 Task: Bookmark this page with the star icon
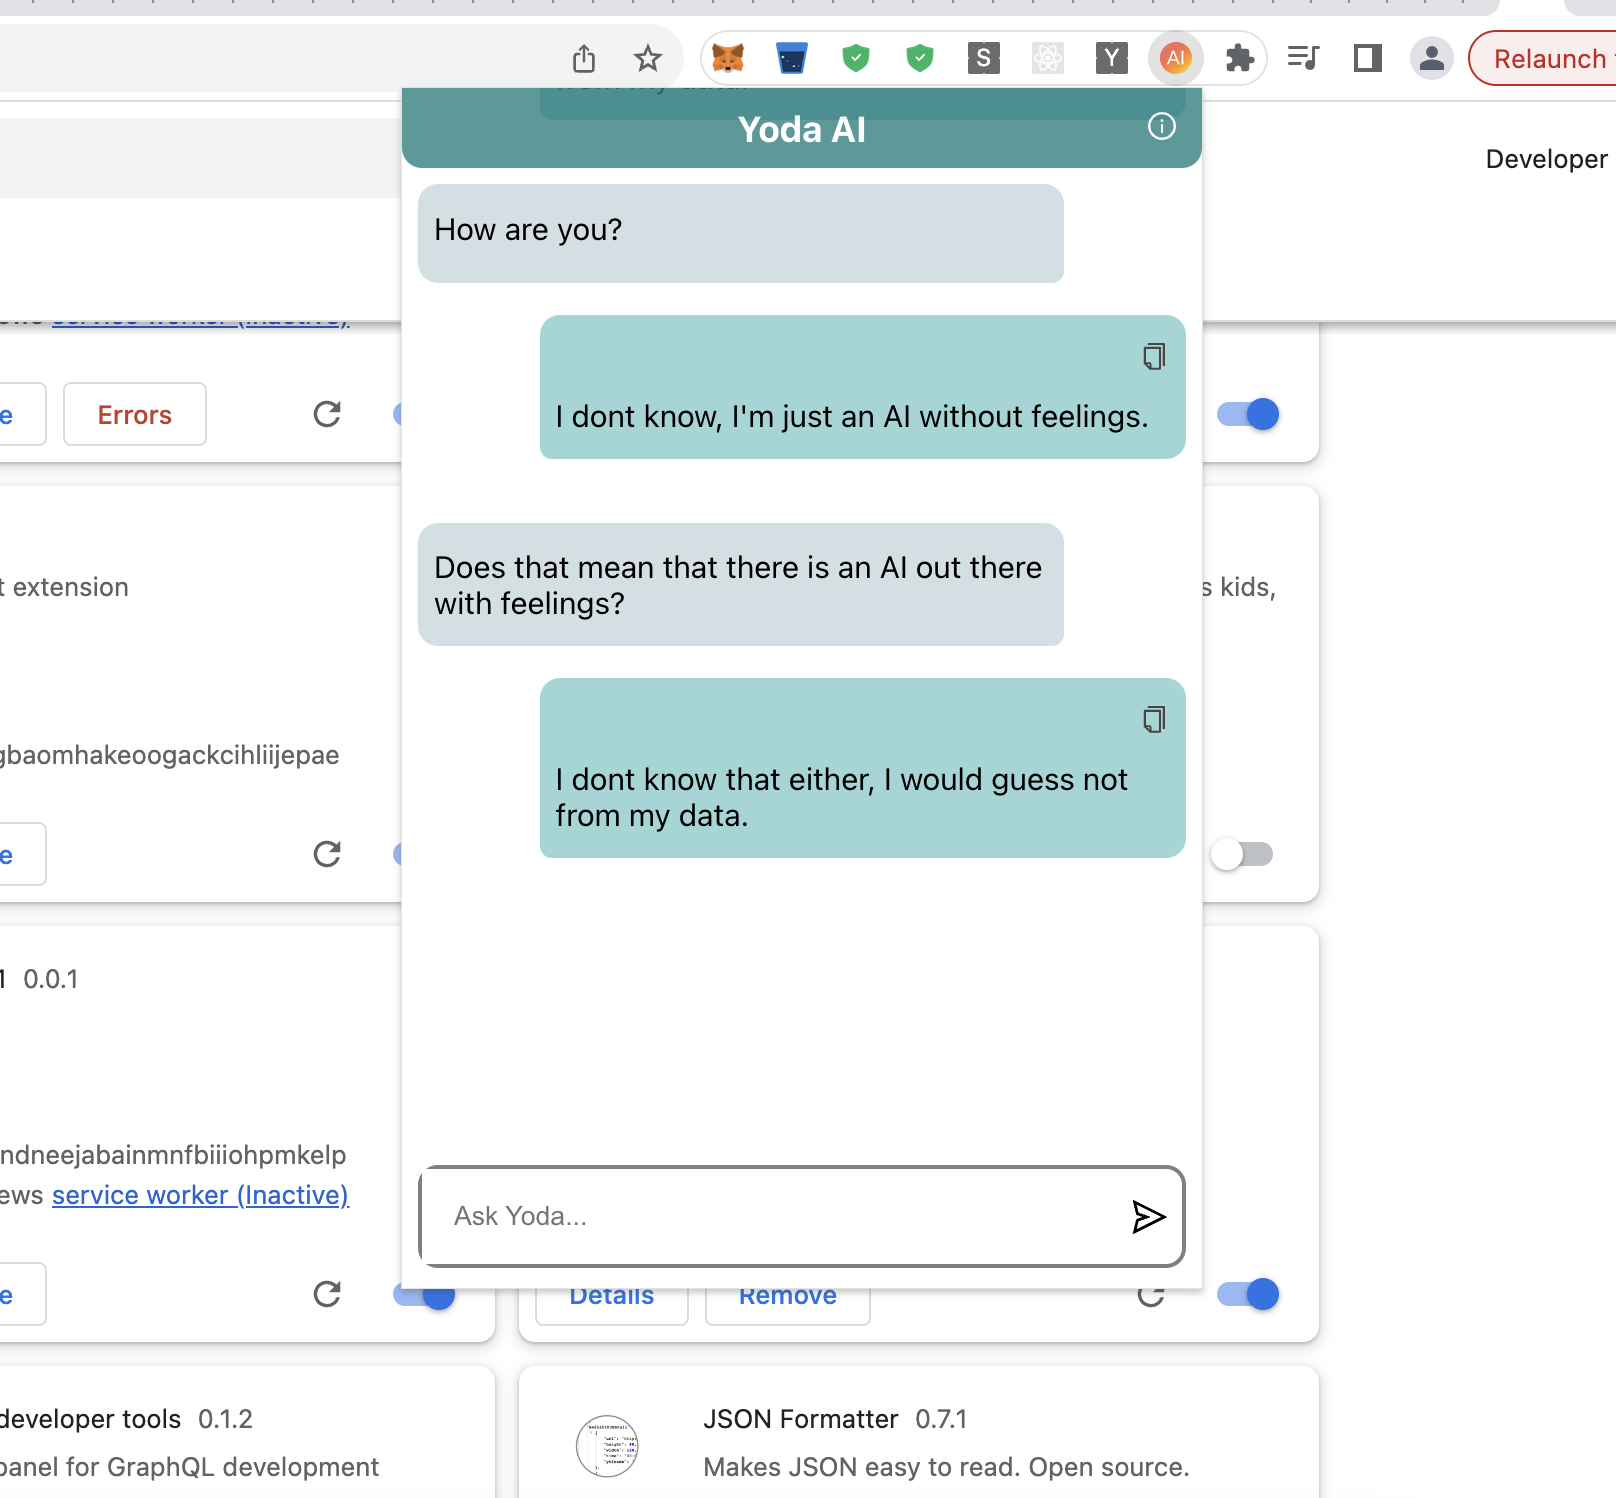point(648,59)
